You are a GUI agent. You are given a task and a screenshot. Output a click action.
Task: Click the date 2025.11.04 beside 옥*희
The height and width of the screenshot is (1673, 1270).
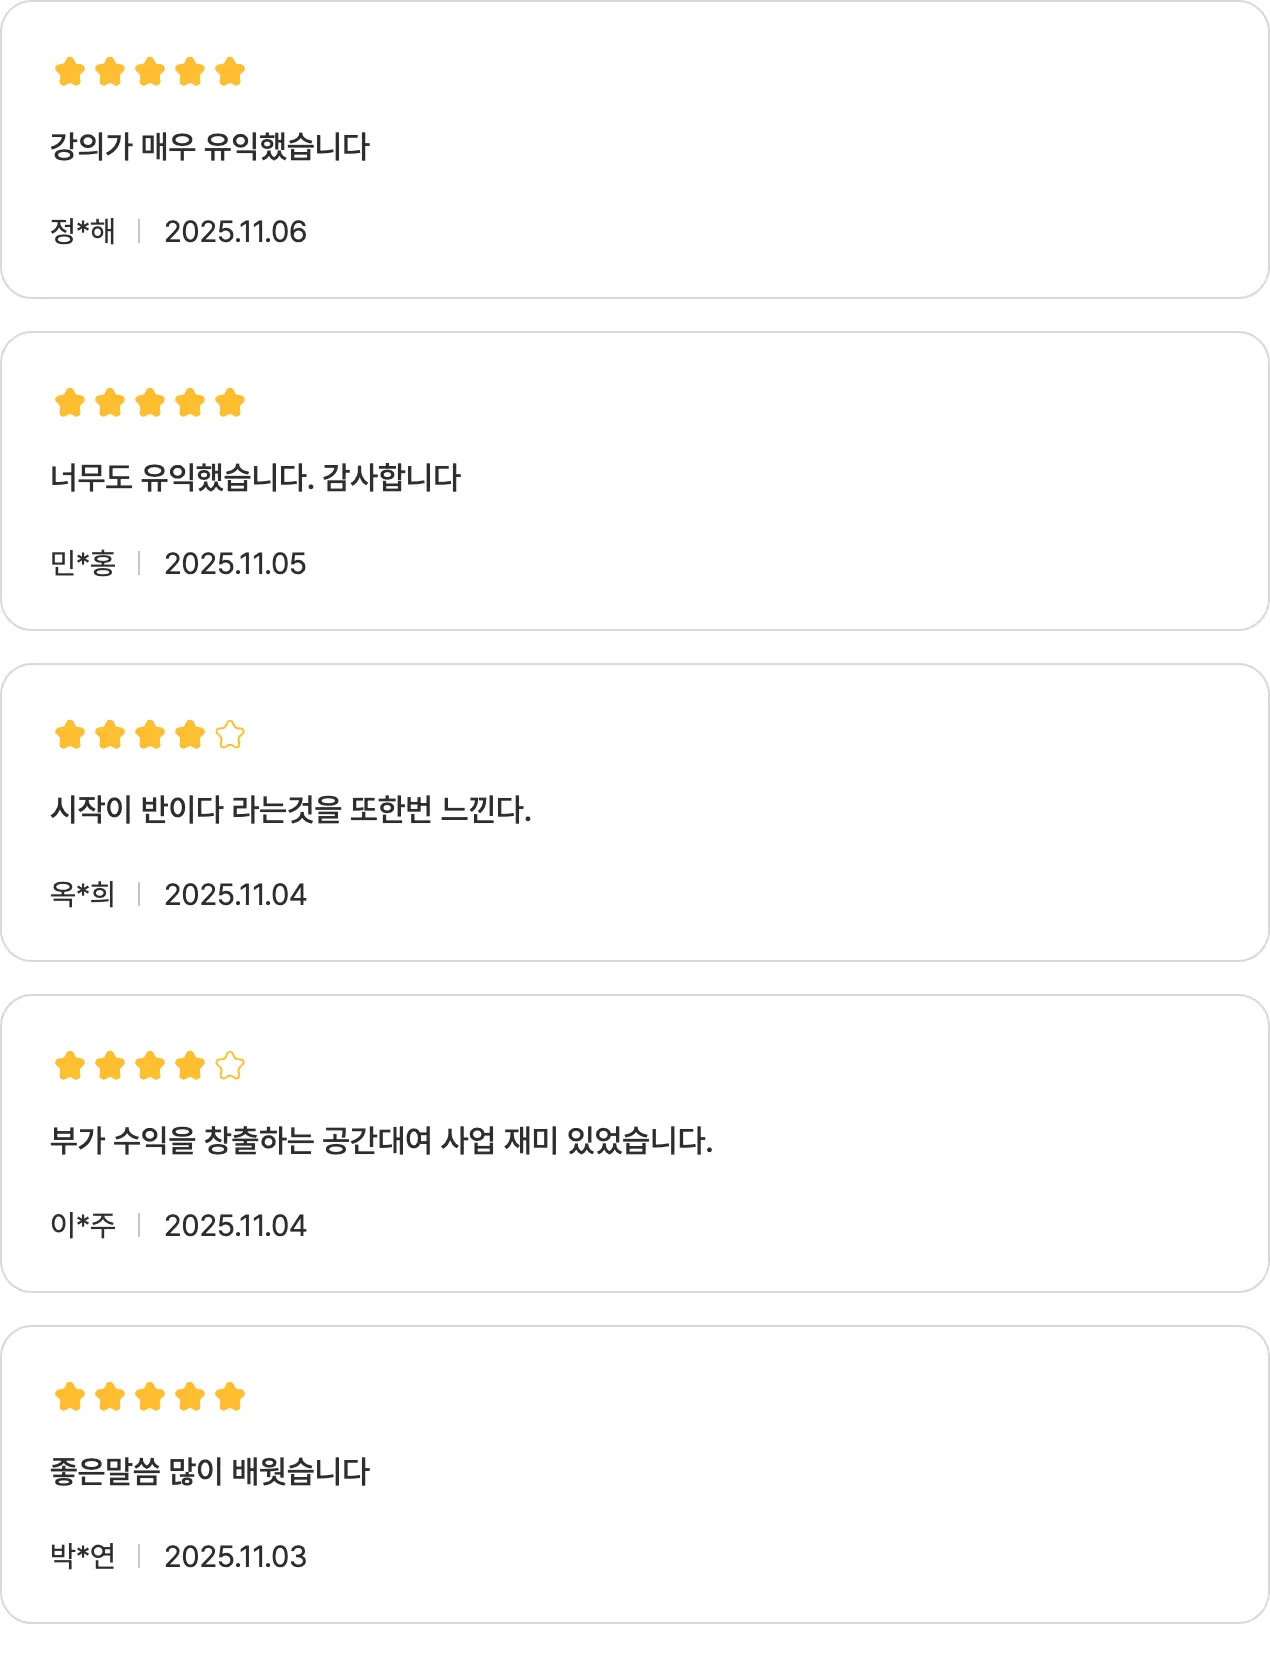235,895
